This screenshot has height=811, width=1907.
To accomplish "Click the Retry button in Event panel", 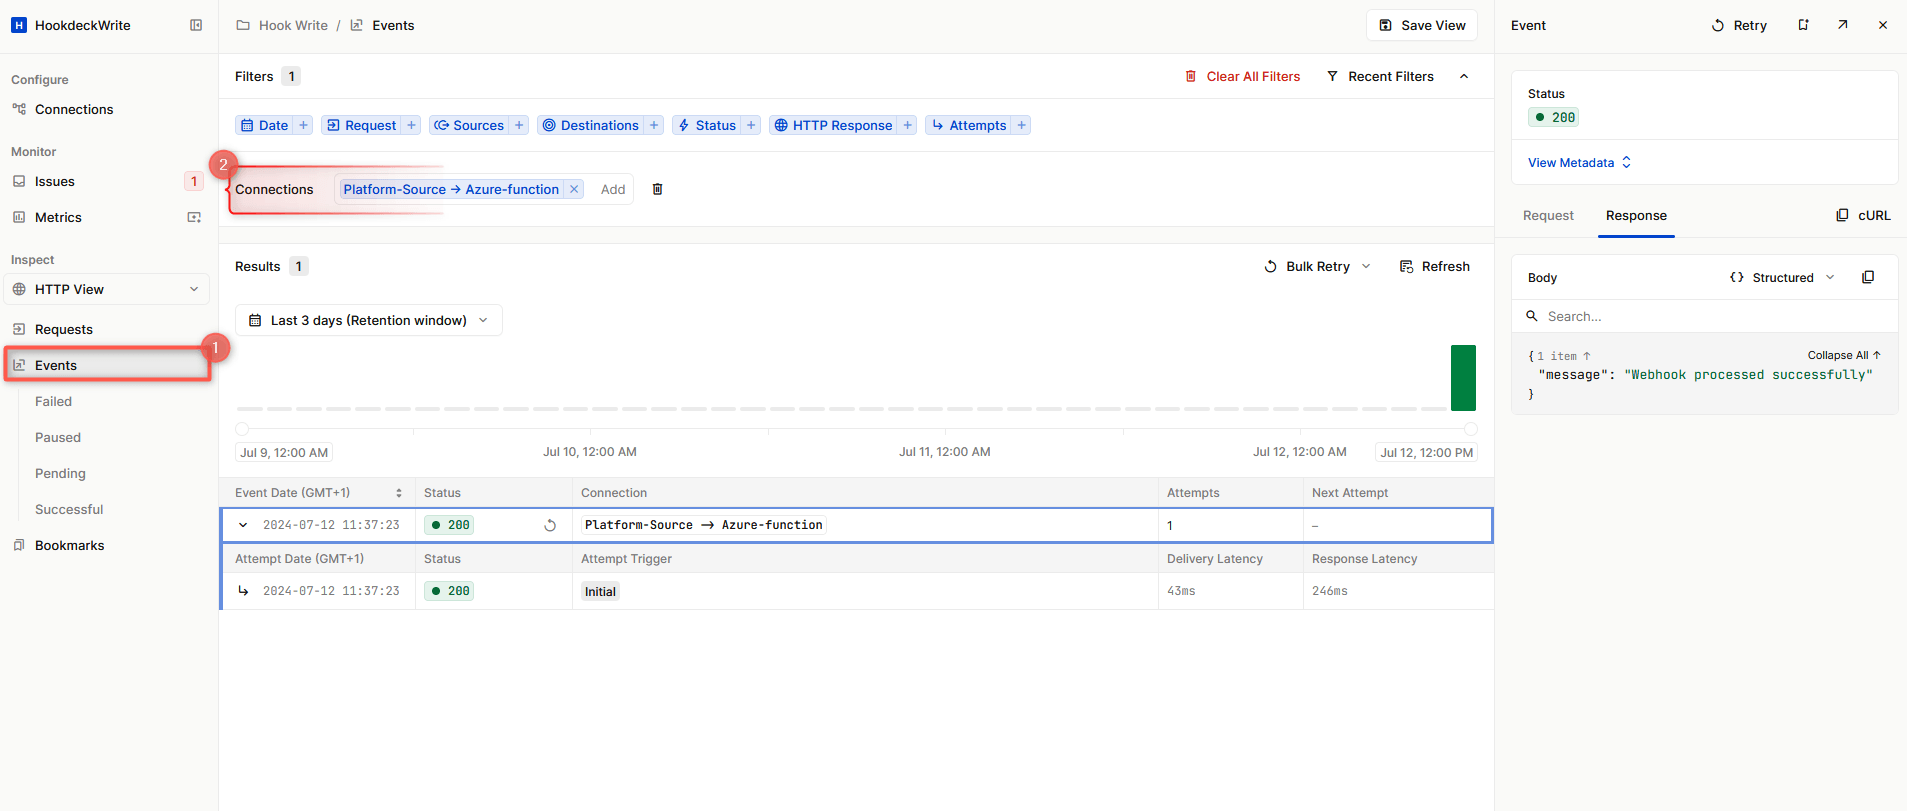I will [x=1739, y=25].
